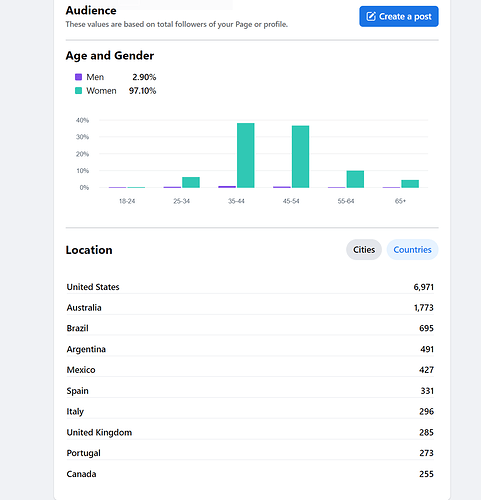This screenshot has width=481, height=500.
Task: Click the Women 35-44 bar in chart
Action: (246, 155)
